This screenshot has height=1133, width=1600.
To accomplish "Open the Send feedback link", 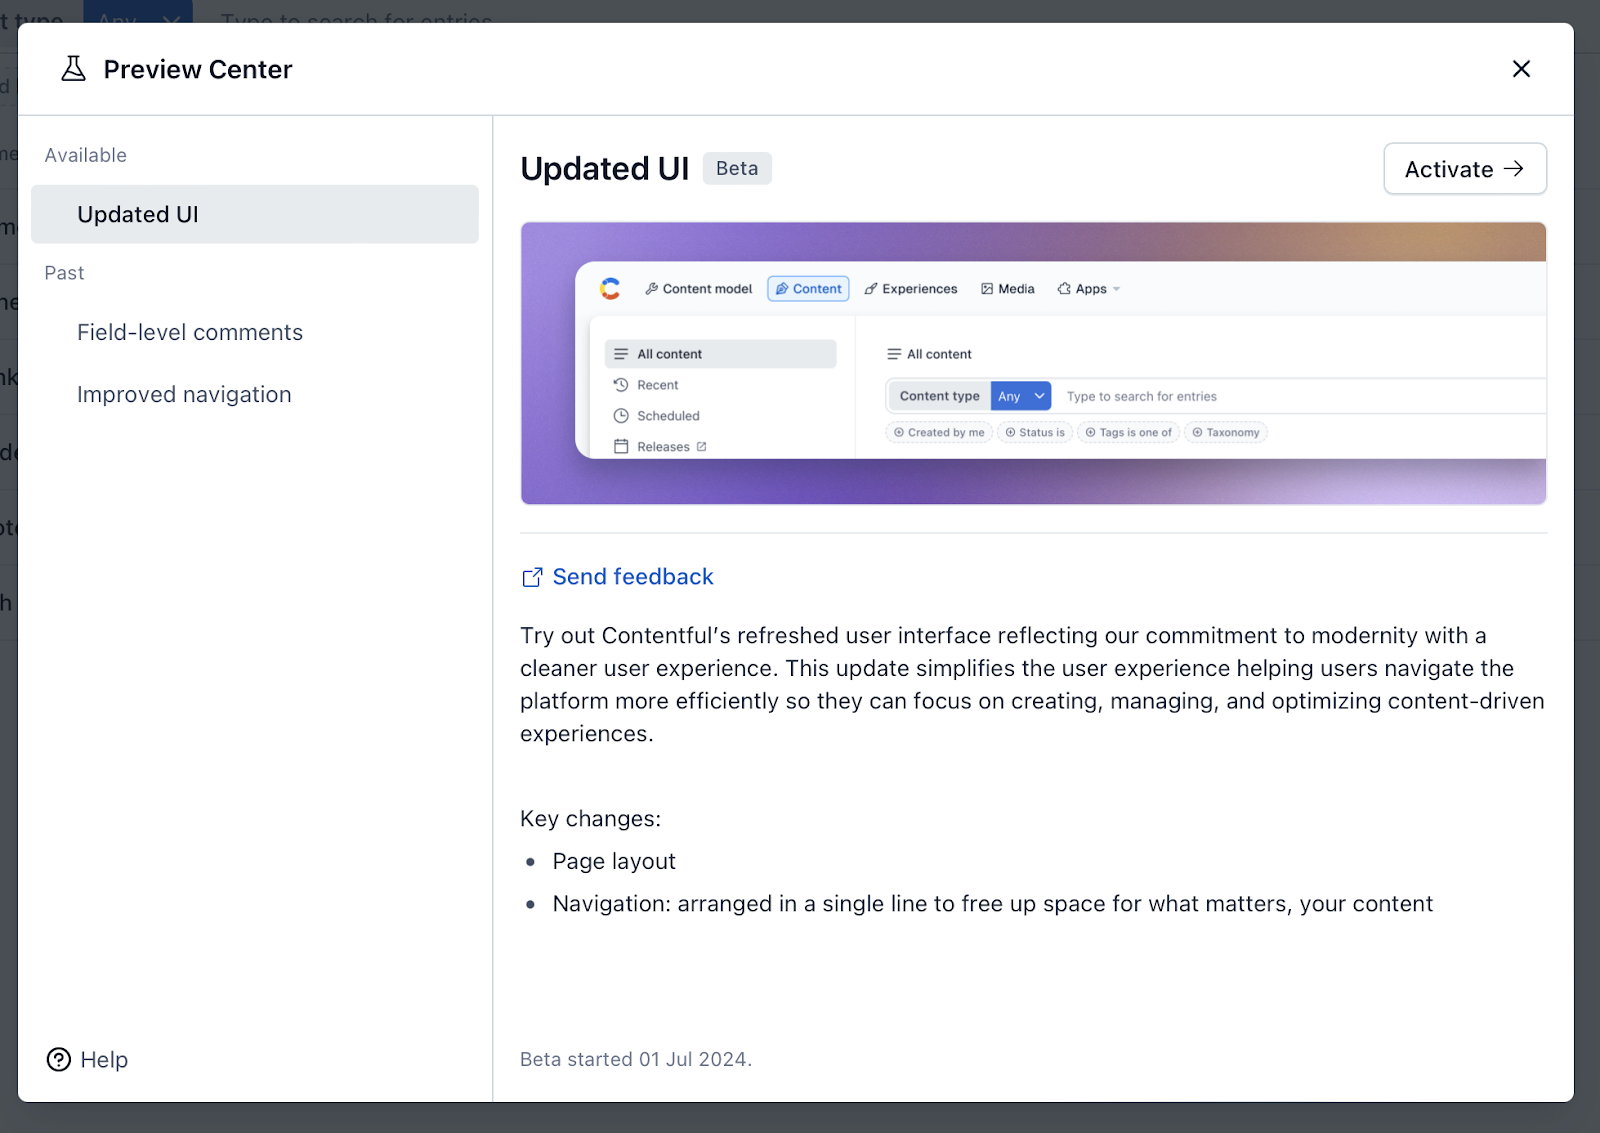I will click(x=617, y=577).
